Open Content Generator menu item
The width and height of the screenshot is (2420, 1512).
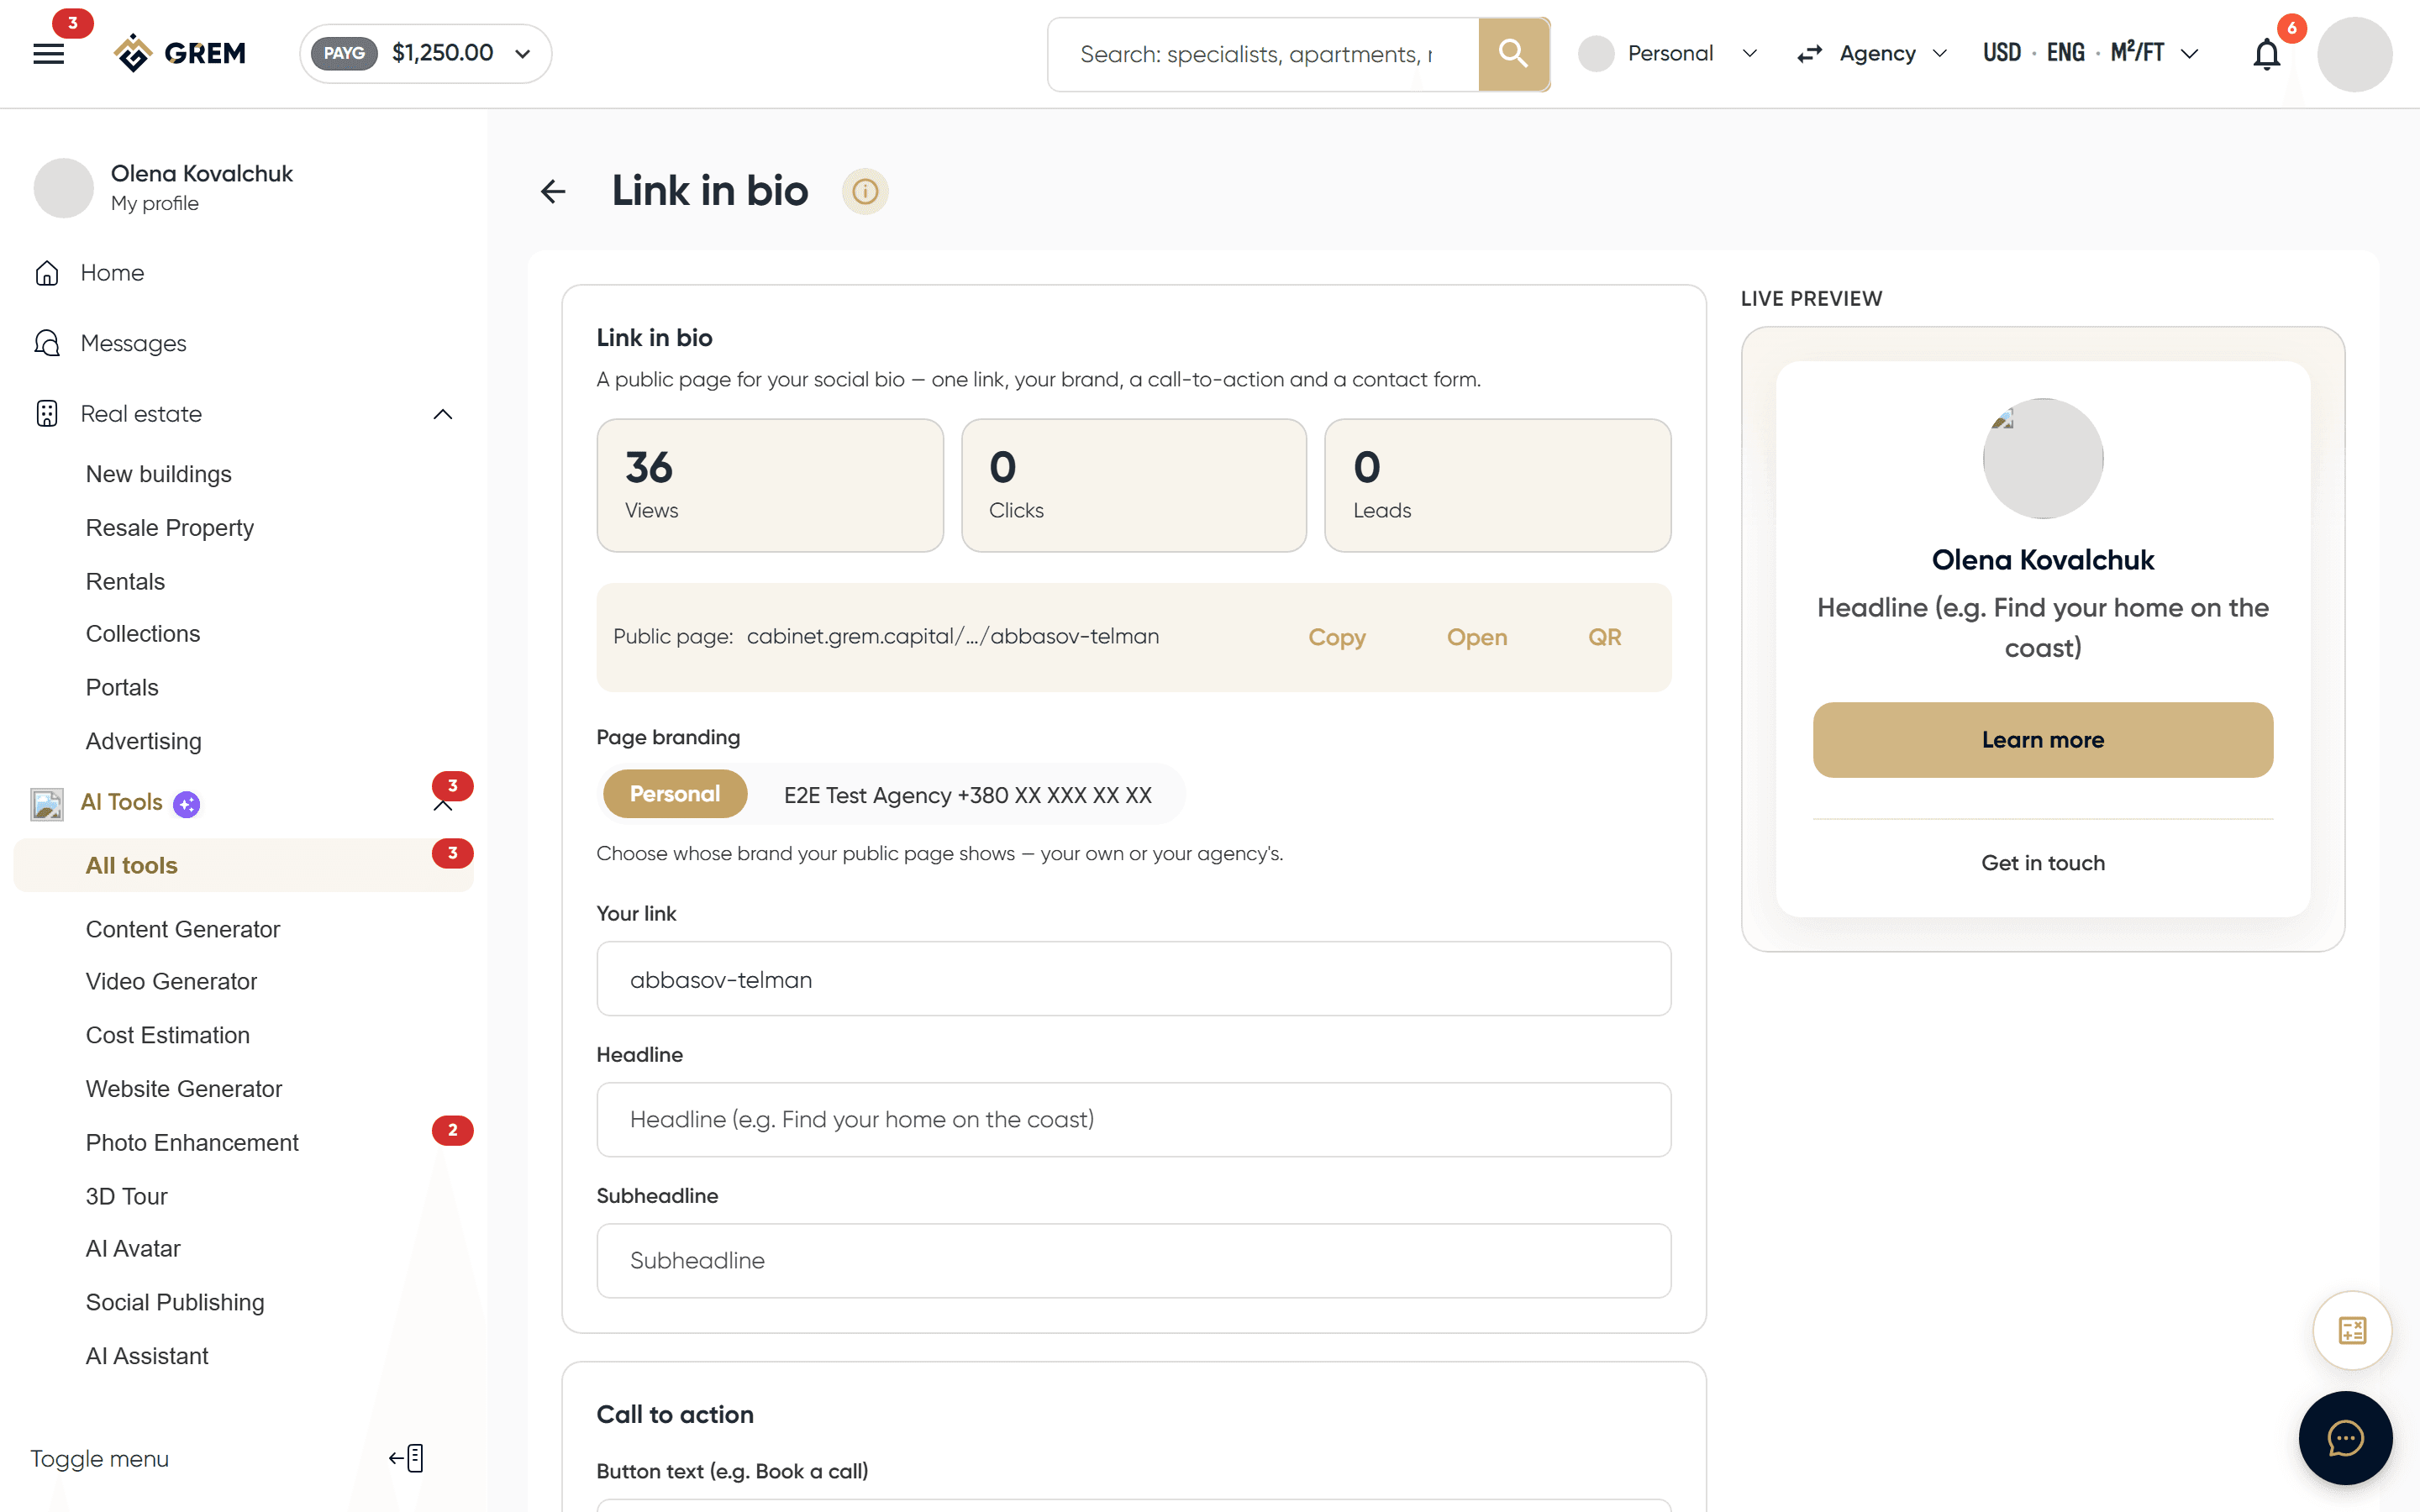[183, 929]
